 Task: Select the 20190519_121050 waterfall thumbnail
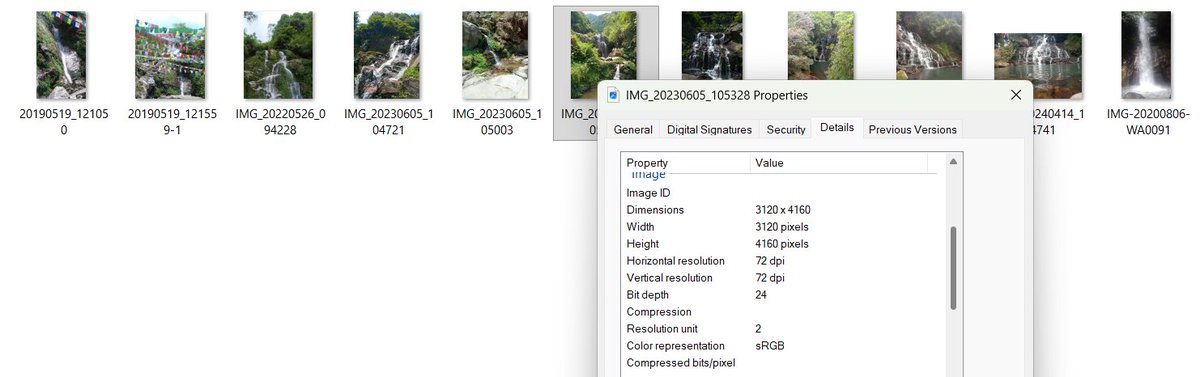click(x=61, y=55)
